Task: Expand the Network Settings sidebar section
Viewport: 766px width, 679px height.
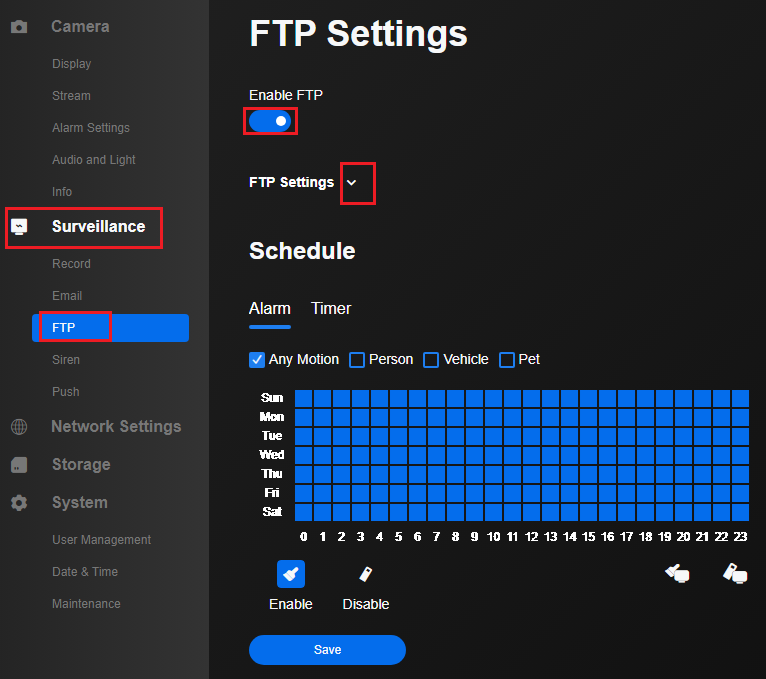Action: click(116, 427)
